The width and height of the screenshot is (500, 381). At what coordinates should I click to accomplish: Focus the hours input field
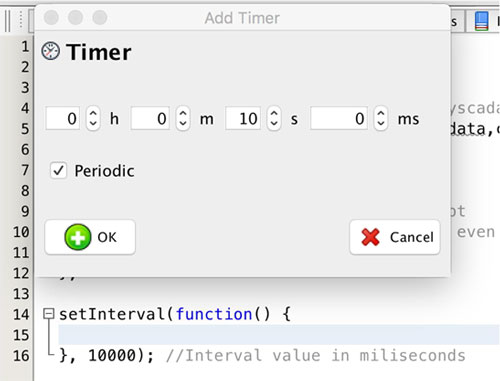pyautogui.click(x=63, y=118)
